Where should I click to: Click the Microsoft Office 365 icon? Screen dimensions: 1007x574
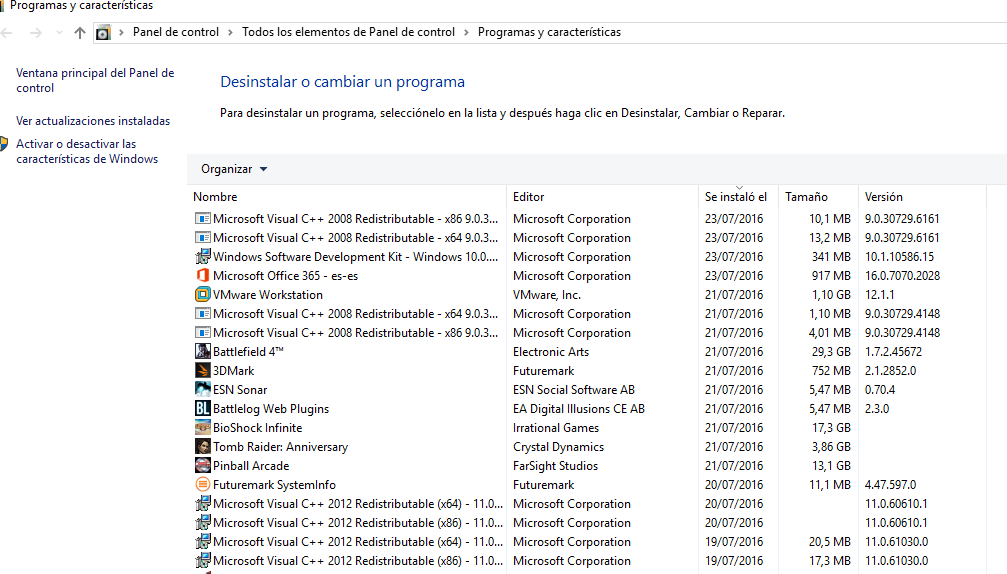[x=203, y=276]
